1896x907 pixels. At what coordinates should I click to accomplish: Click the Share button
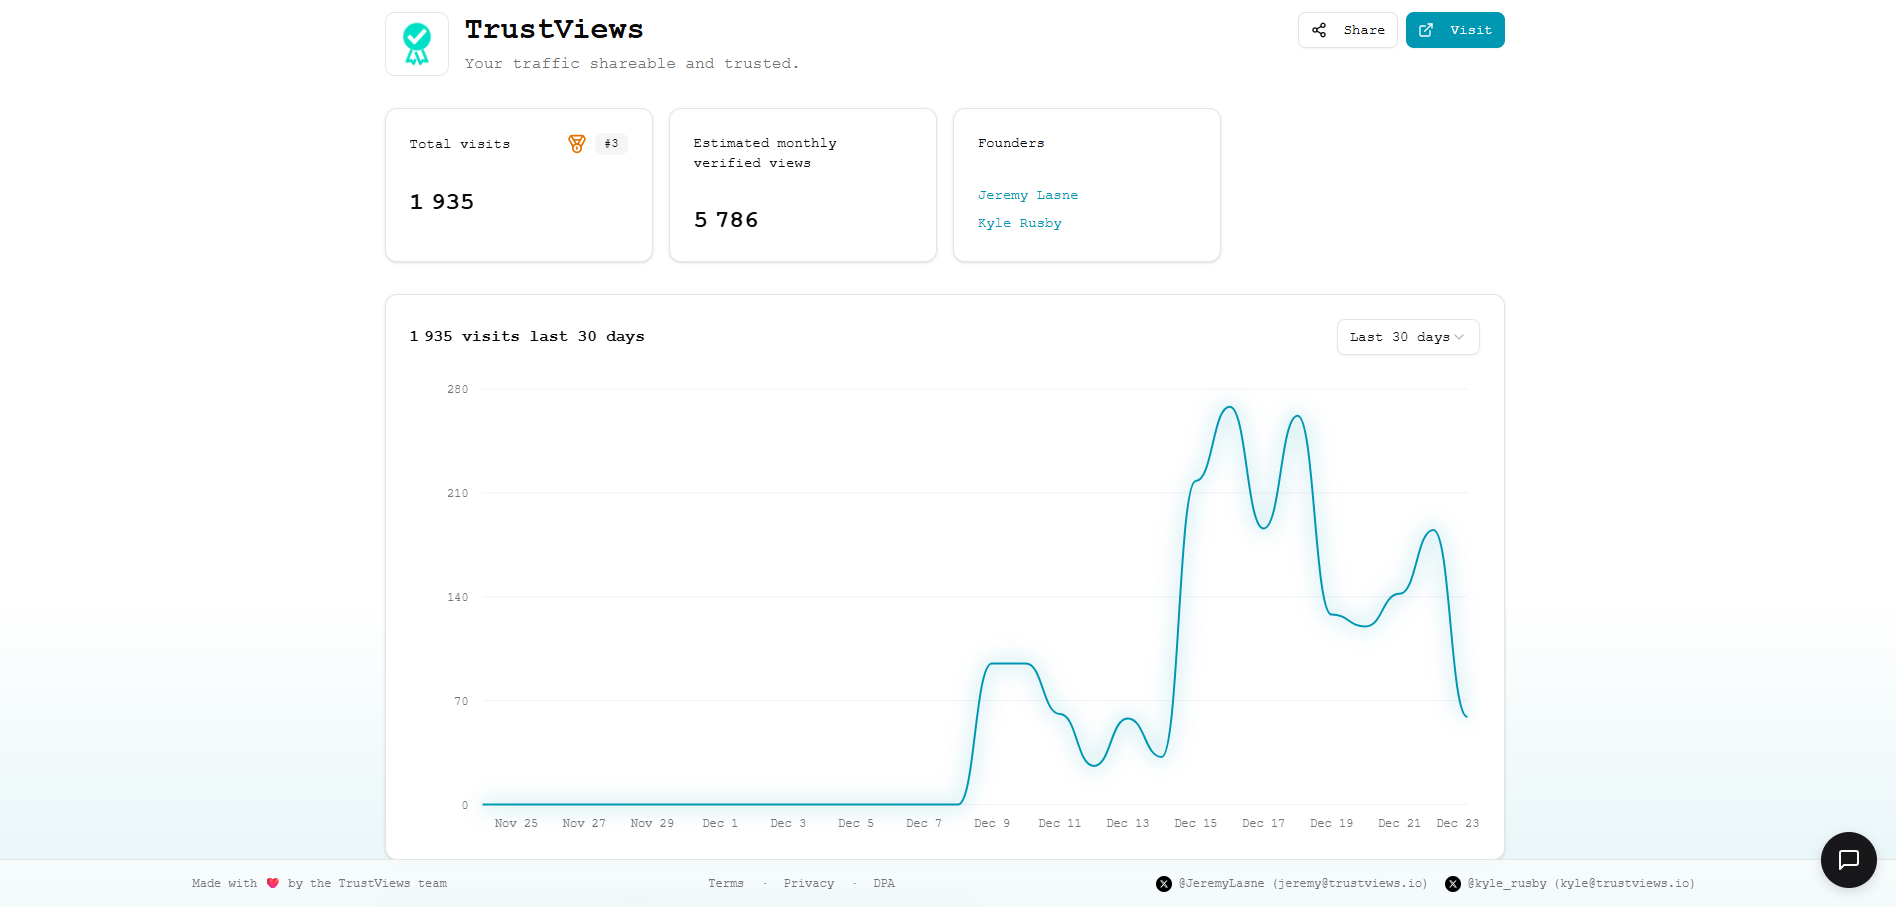[x=1347, y=30]
